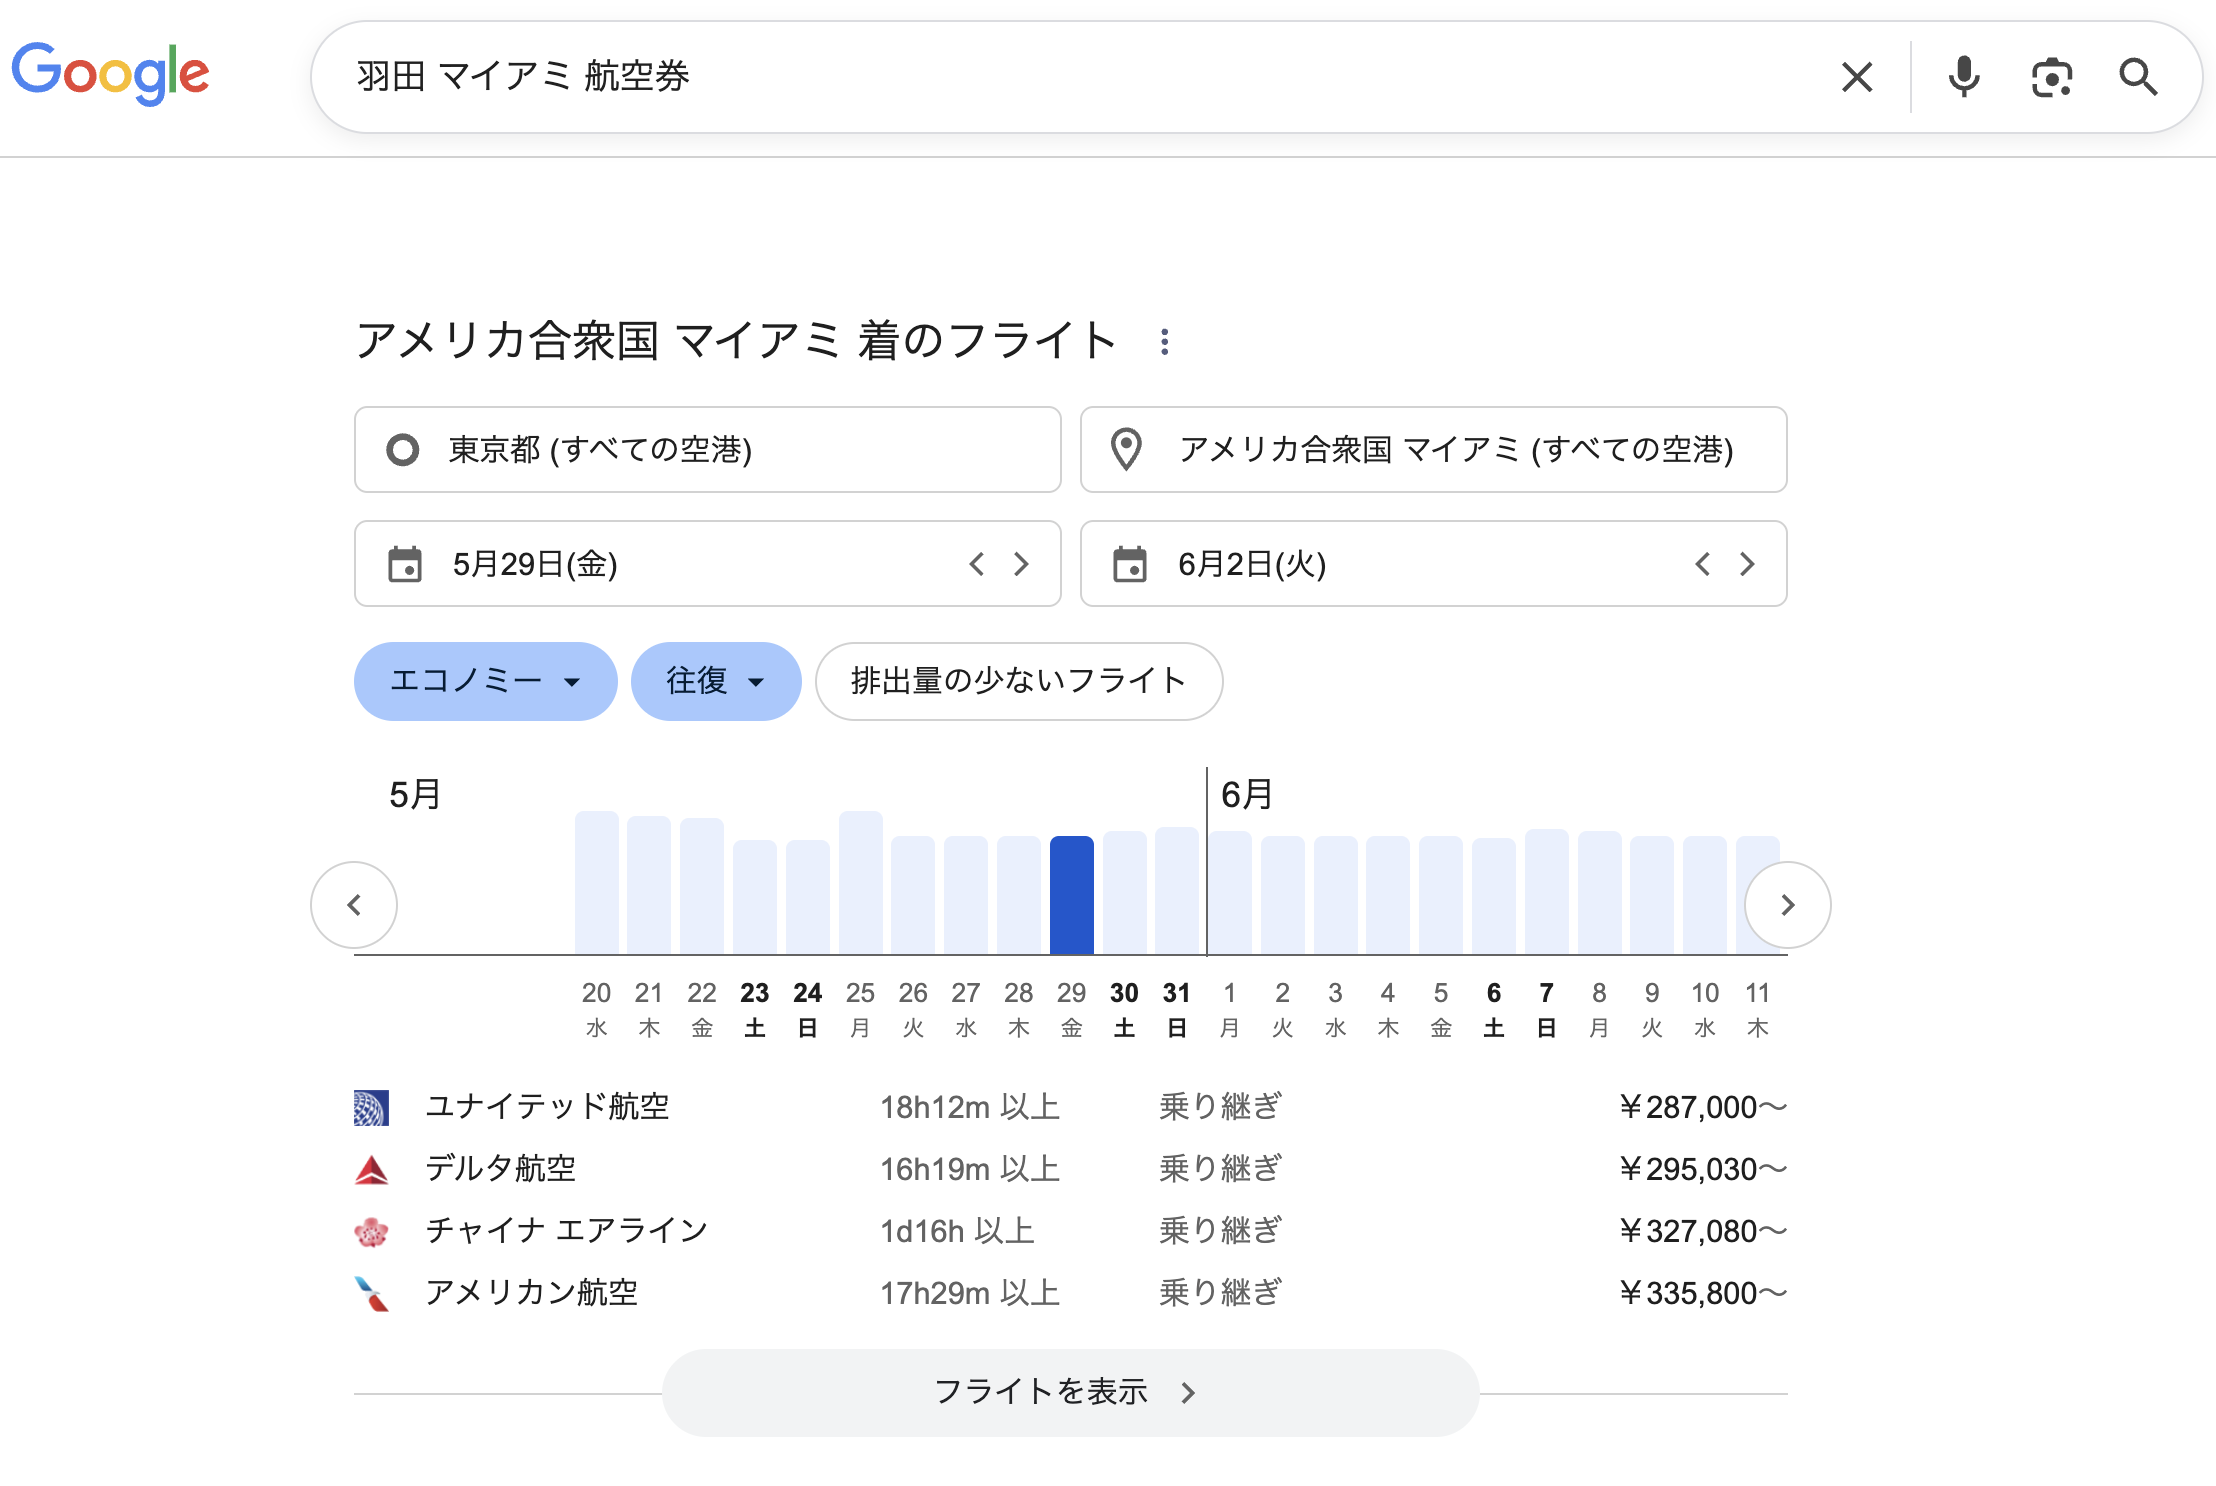Click duration 1d16h 以上

coord(957,1232)
